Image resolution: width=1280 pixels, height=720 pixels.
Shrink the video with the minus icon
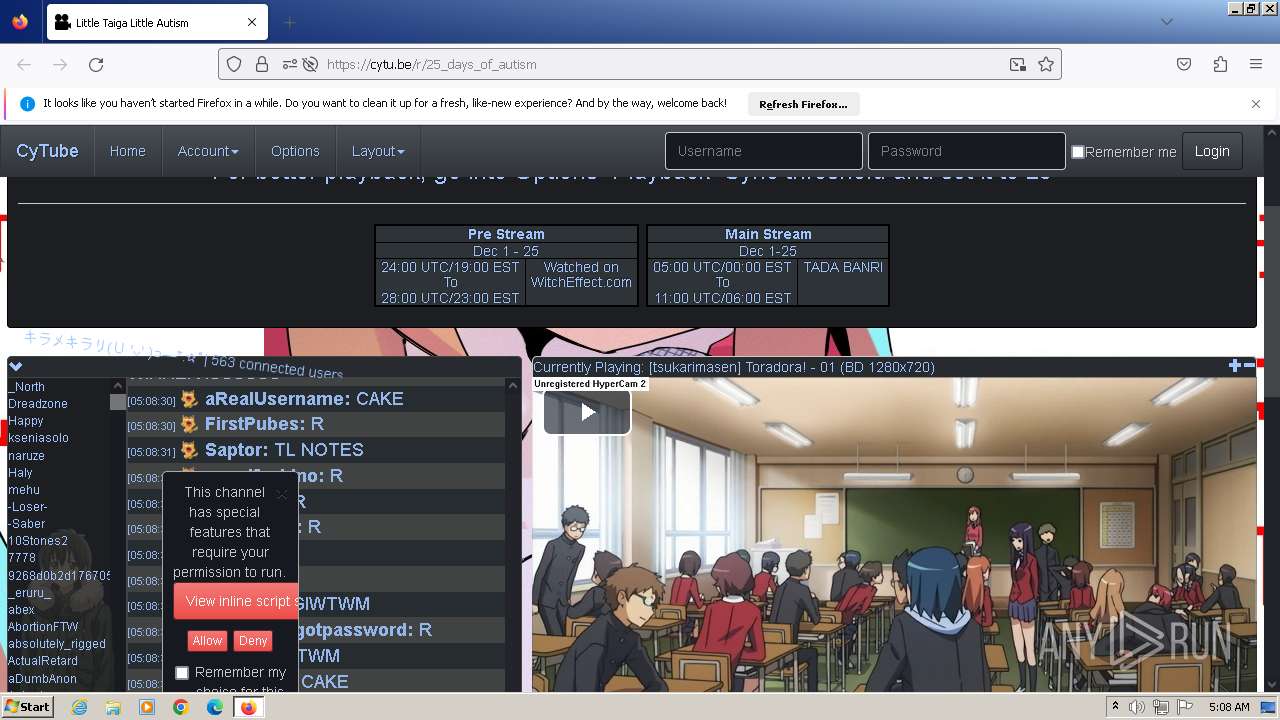click(1249, 366)
